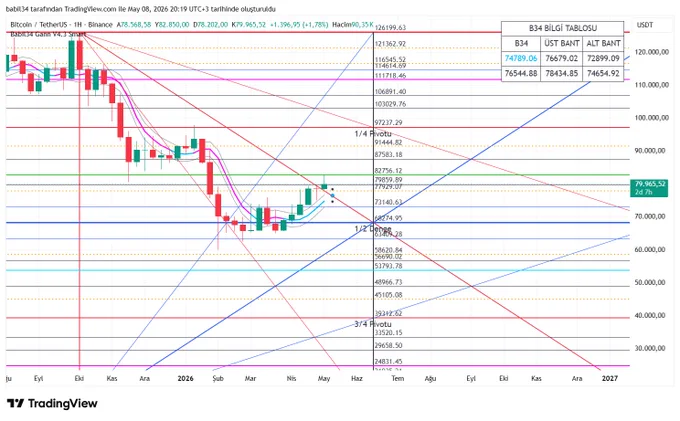Image resolution: width=680 pixels, height=421 pixels.
Task: Select the table value 74654.92
Action: pos(603,73)
